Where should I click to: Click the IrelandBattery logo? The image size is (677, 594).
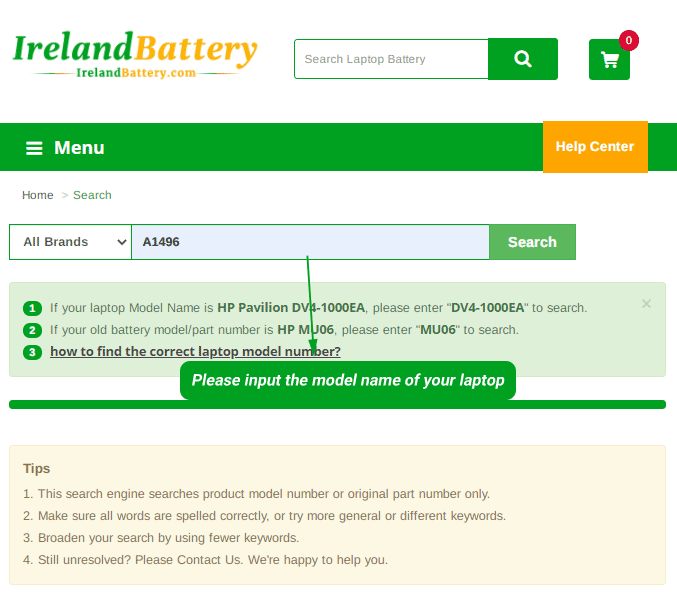pyautogui.click(x=135, y=57)
